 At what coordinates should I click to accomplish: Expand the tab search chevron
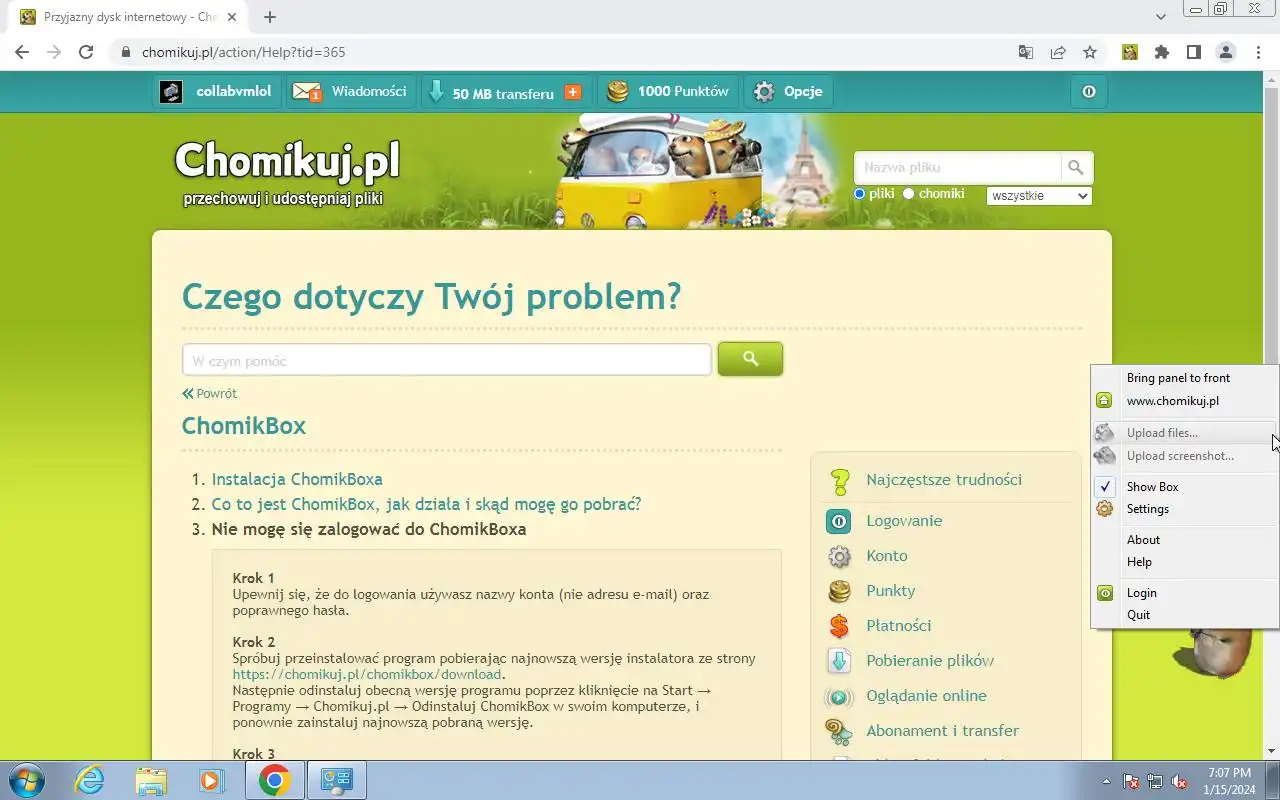[x=1161, y=17]
